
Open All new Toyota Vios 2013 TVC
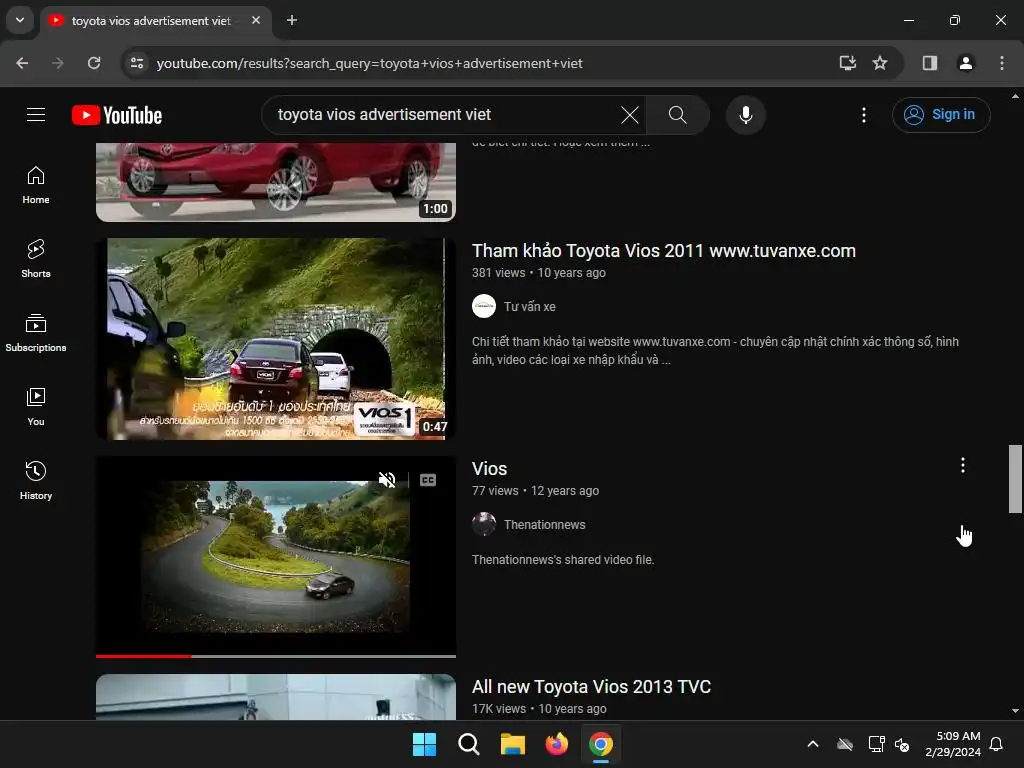[591, 687]
